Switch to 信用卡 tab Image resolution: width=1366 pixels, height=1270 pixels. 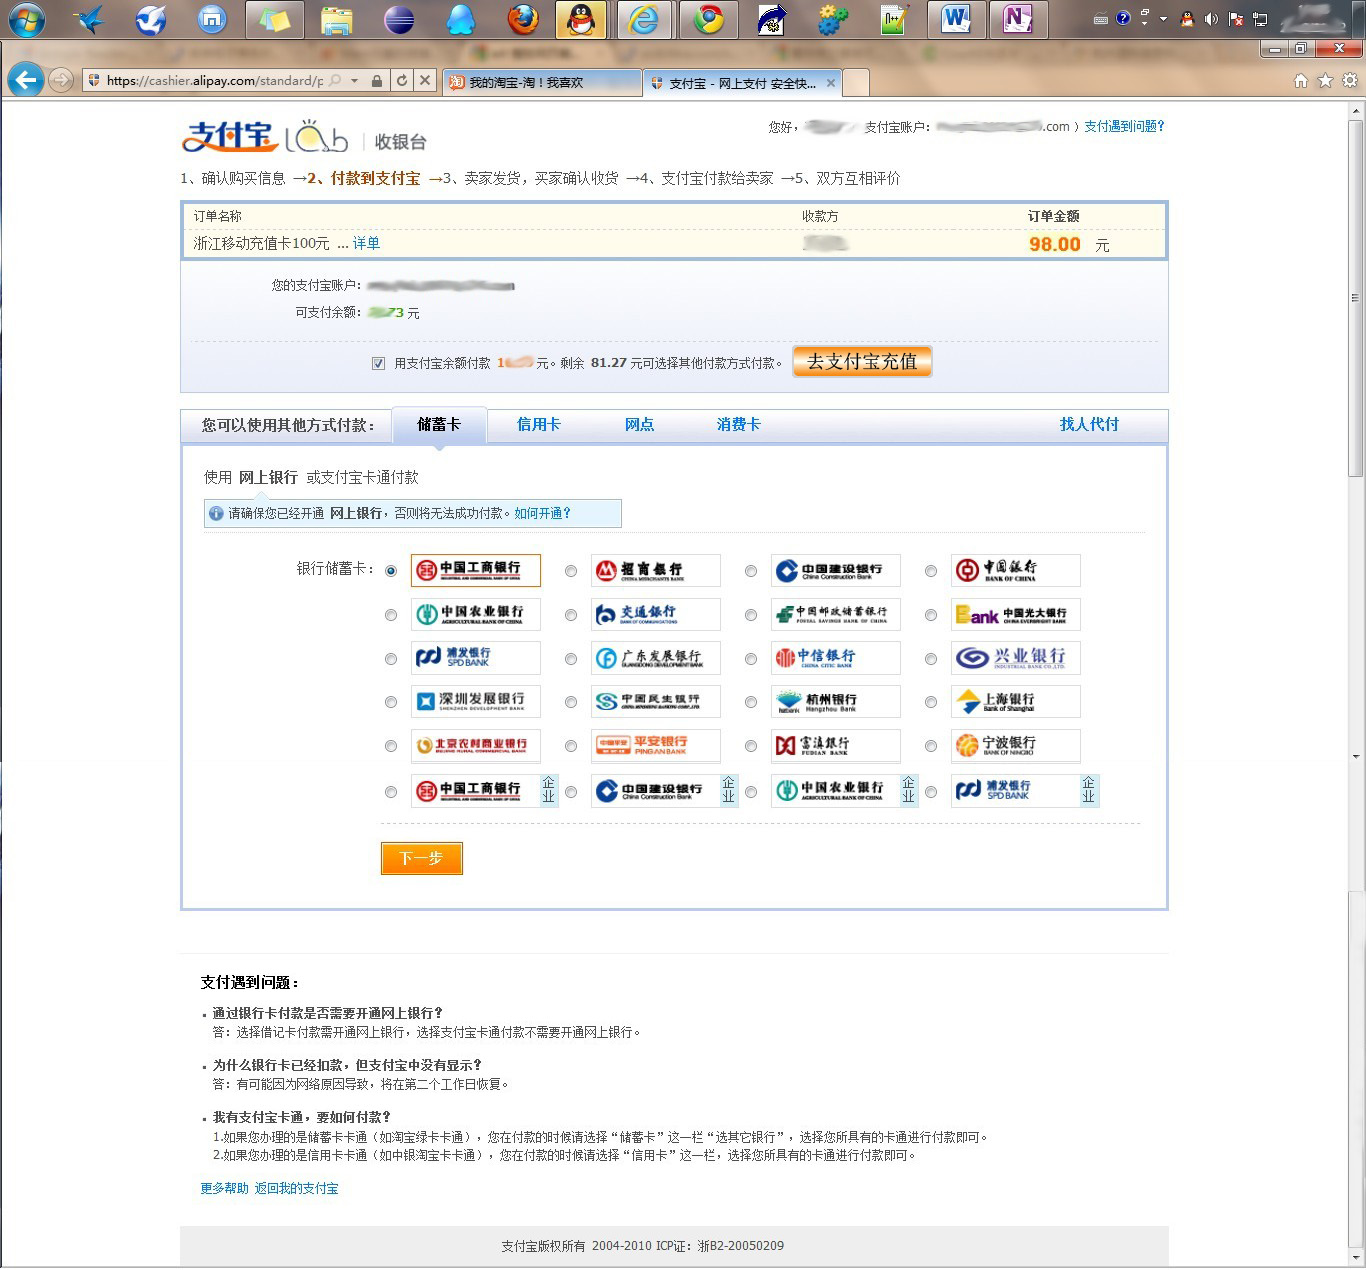(538, 425)
